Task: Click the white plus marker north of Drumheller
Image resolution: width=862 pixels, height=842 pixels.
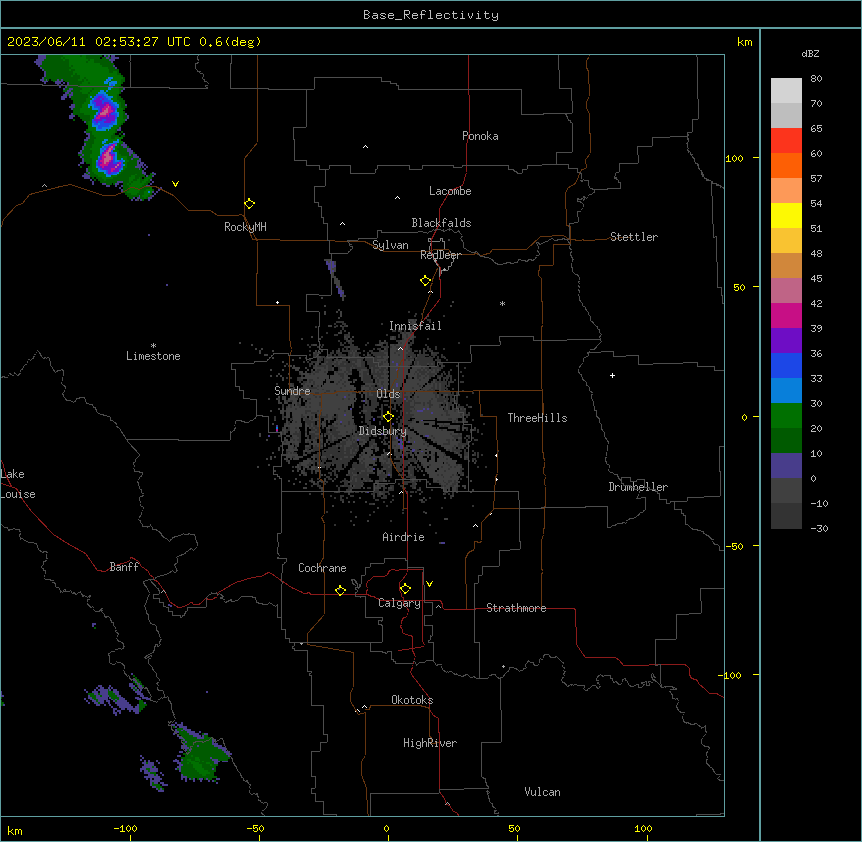Action: 612,375
